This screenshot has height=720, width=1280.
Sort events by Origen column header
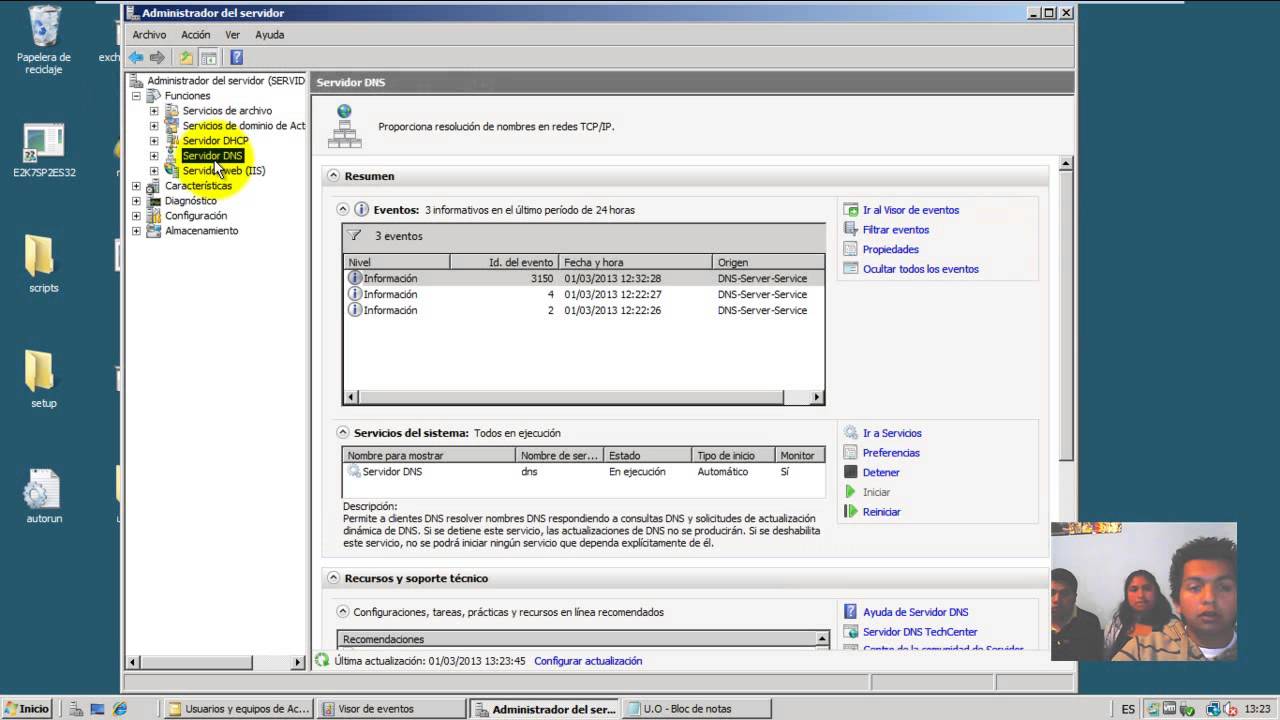[769, 262]
